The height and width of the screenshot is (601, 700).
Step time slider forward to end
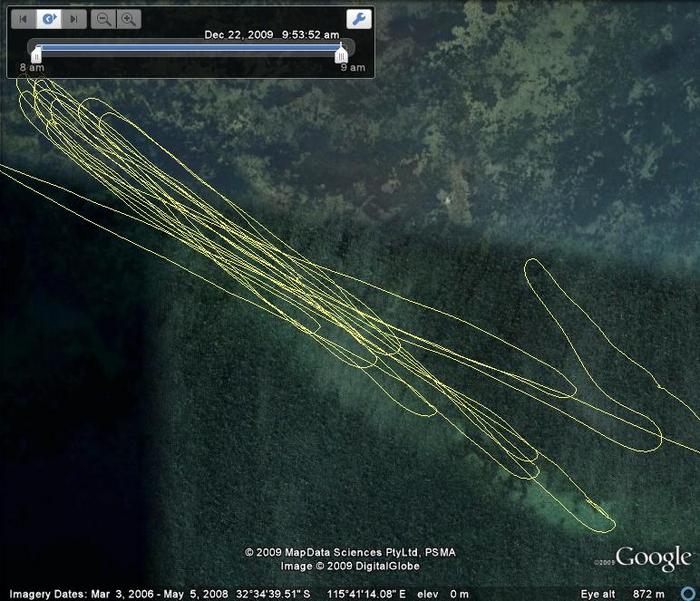pyautogui.click(x=74, y=19)
